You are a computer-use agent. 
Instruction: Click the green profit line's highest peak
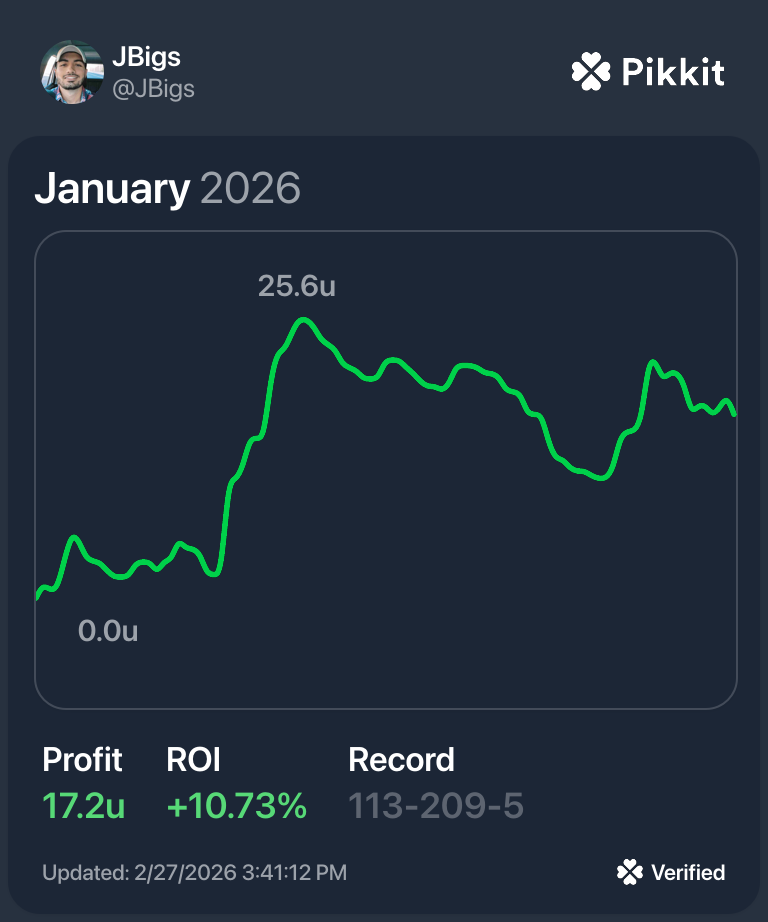303,320
